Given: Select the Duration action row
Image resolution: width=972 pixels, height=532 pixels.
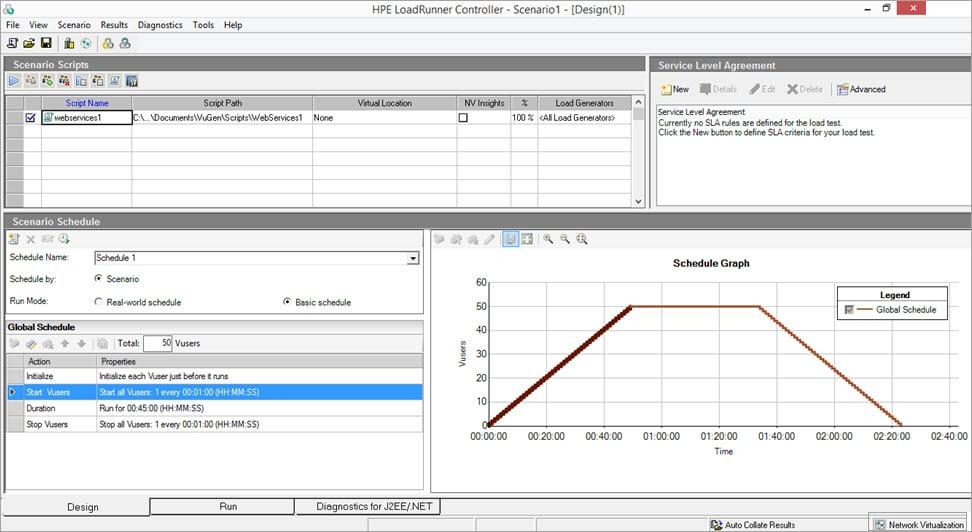Looking at the screenshot, I should (214, 408).
